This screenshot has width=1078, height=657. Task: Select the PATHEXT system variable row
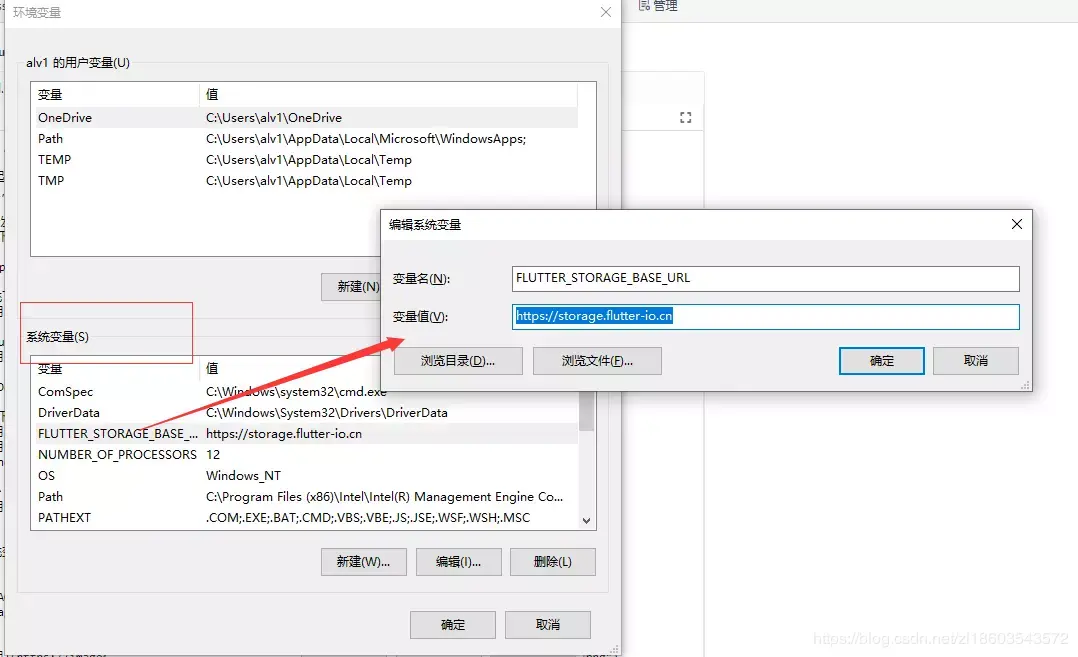307,517
